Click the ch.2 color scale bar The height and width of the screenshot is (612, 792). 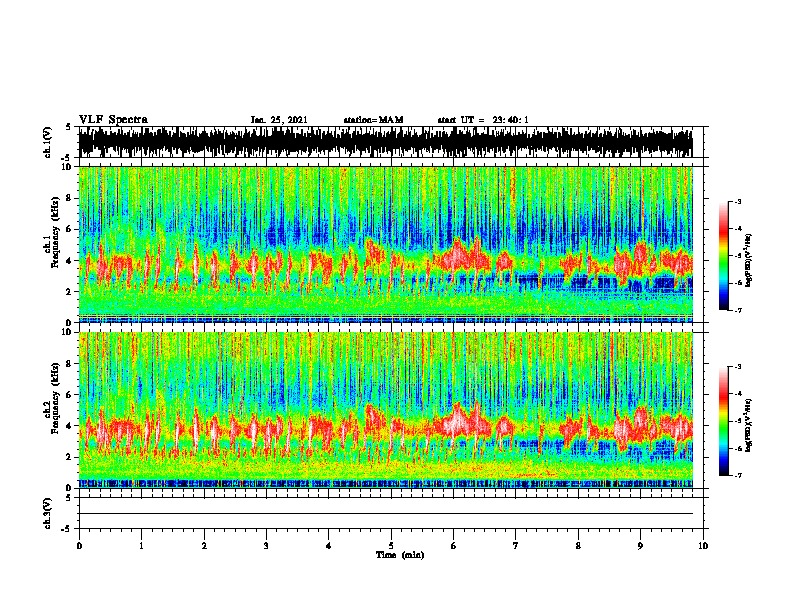(723, 421)
